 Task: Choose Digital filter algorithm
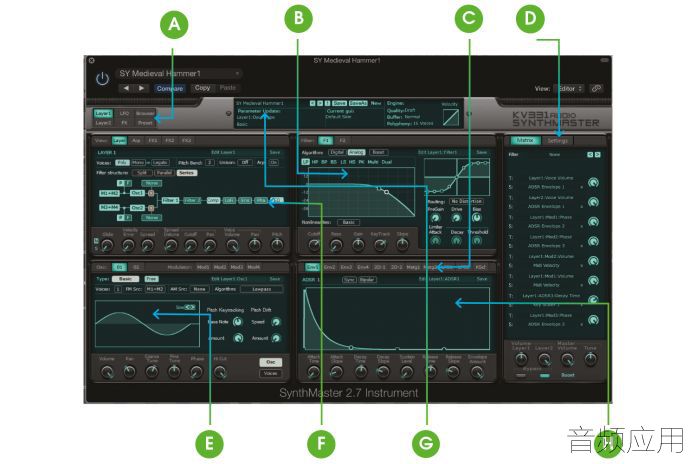(x=337, y=152)
